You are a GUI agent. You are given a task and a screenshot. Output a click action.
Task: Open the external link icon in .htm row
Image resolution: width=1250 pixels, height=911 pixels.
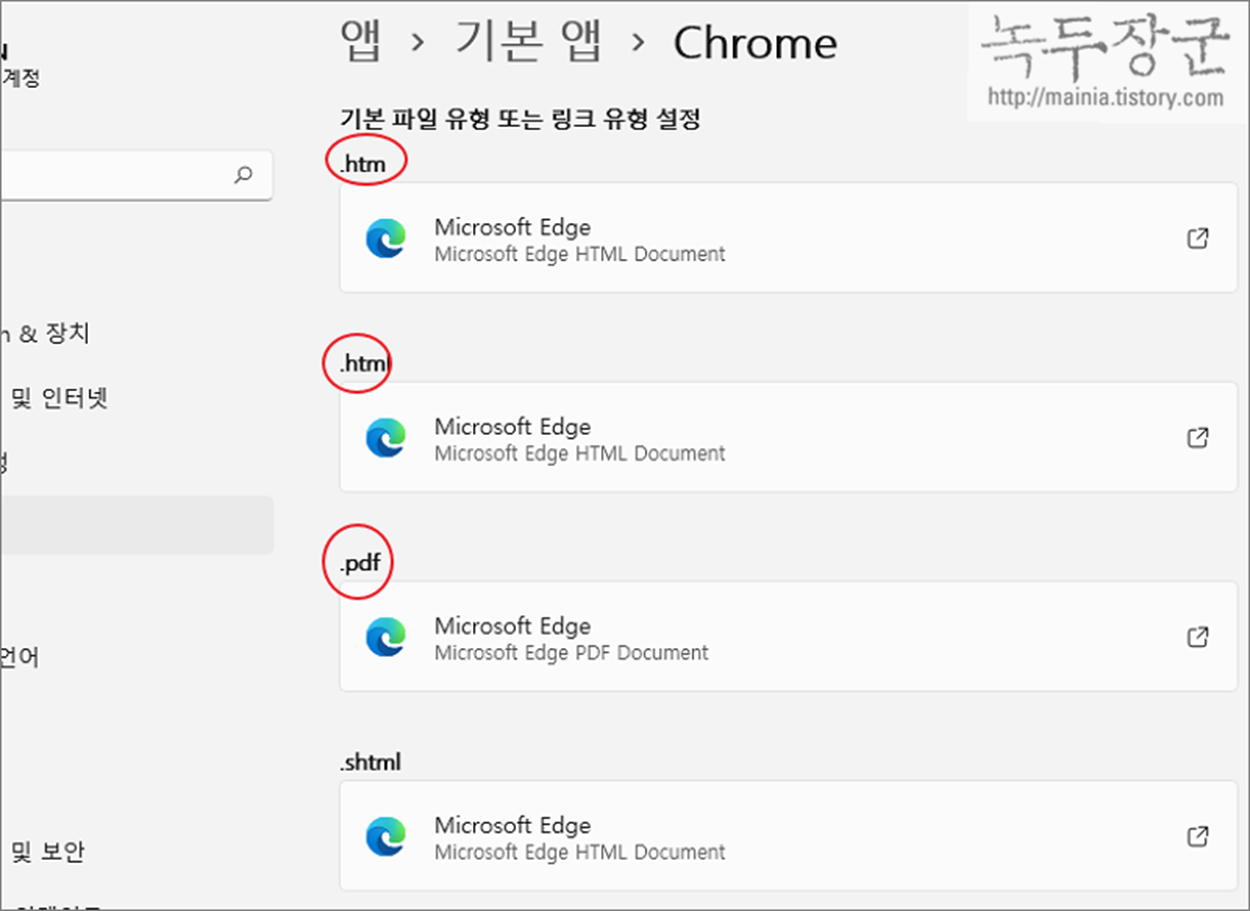(1197, 238)
